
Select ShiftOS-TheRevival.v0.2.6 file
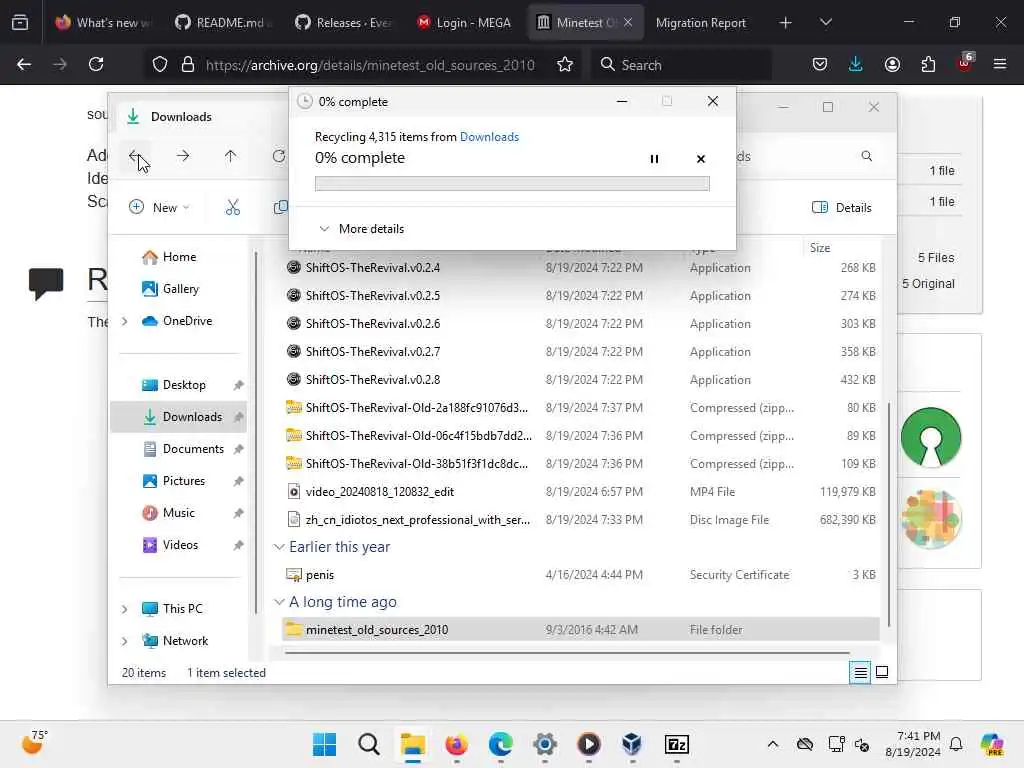[581, 324]
